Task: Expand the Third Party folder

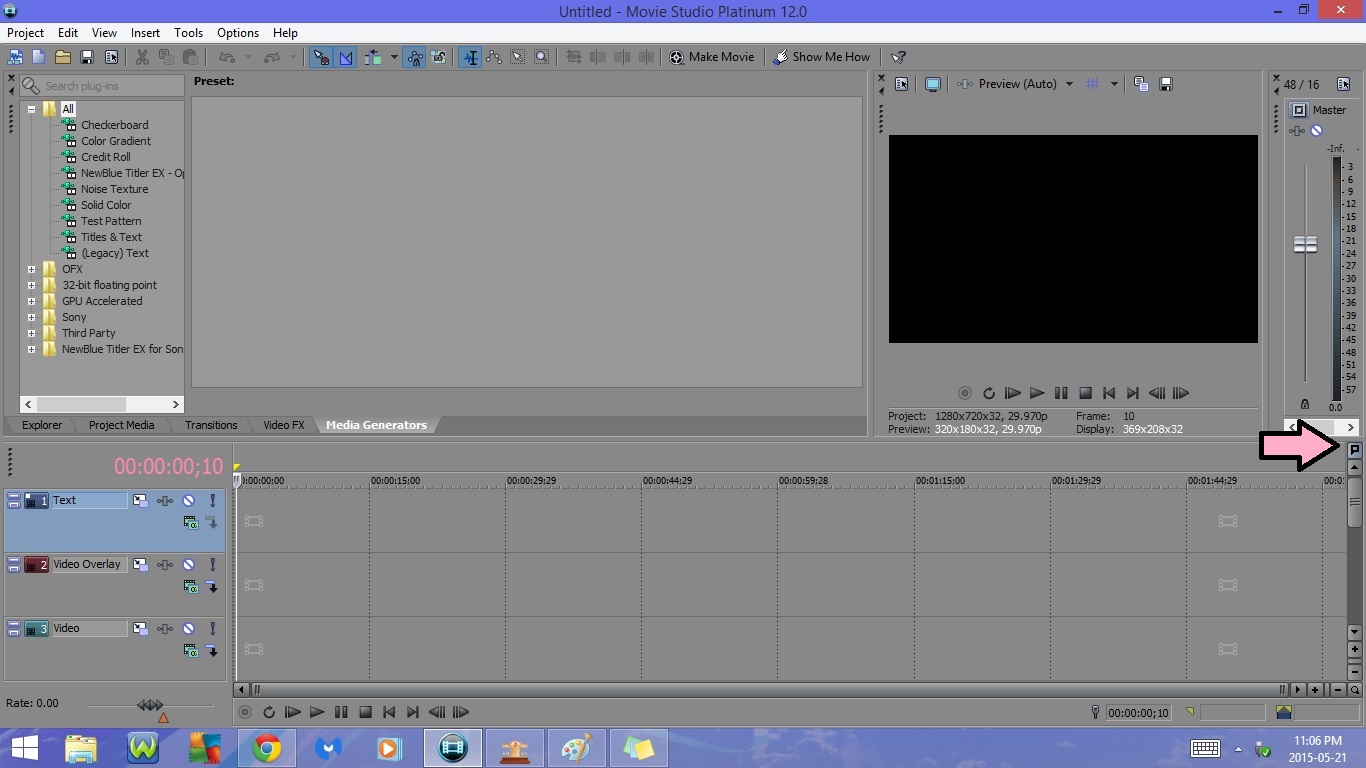Action: [x=31, y=333]
